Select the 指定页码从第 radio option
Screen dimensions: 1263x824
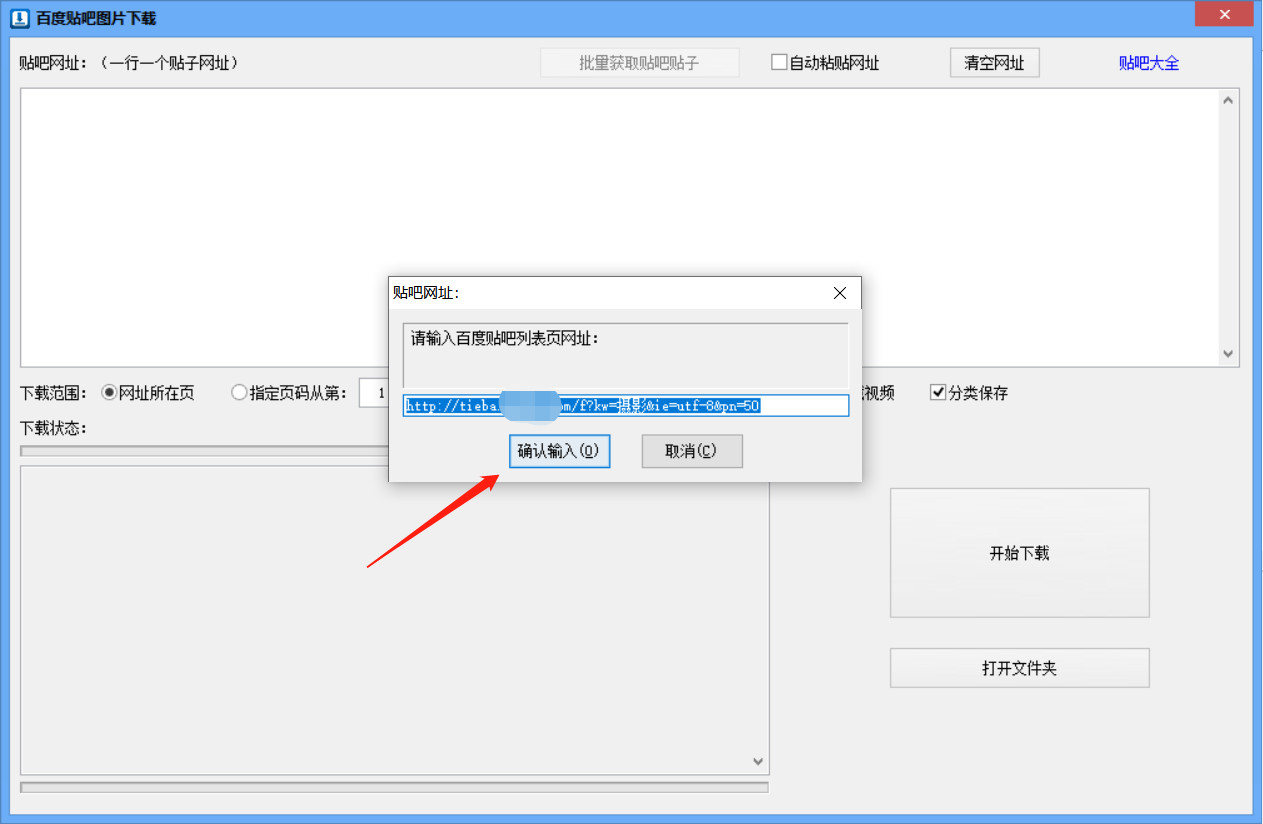coord(239,392)
